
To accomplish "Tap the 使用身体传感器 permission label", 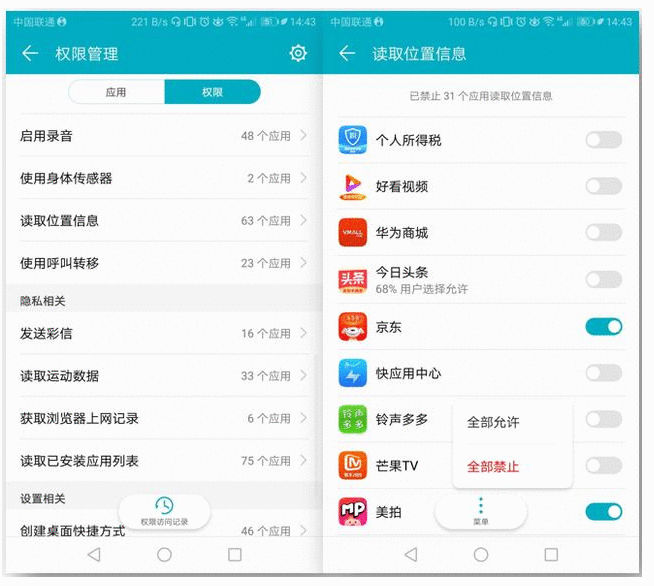I will tap(66, 179).
